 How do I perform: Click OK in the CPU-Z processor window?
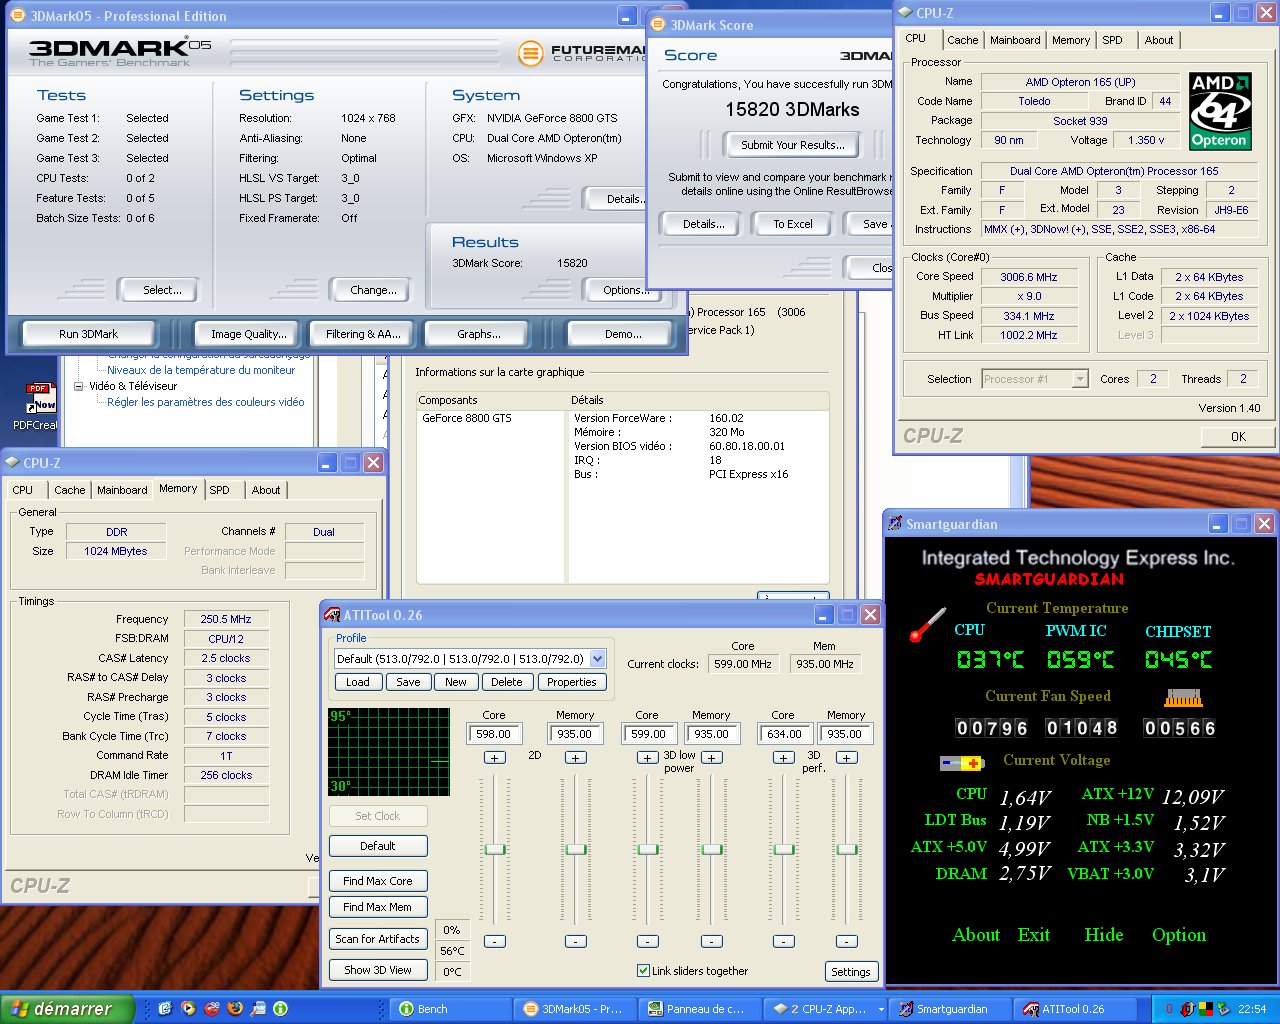pyautogui.click(x=1238, y=437)
